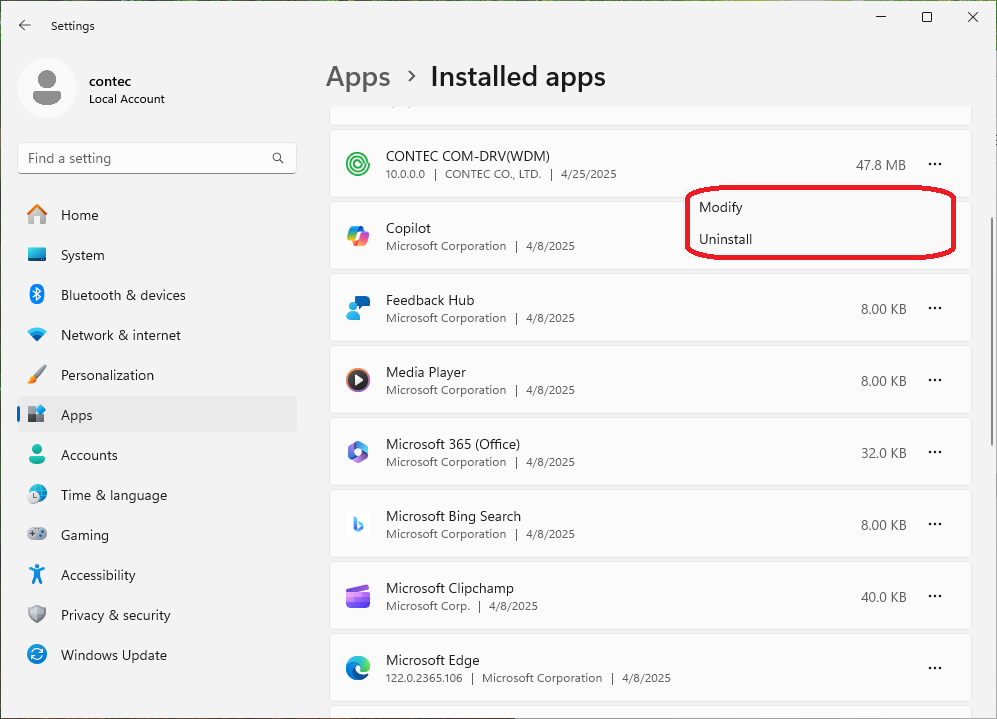The width and height of the screenshot is (997, 719).
Task: Open more options for Feedback Hub
Action: [935, 308]
